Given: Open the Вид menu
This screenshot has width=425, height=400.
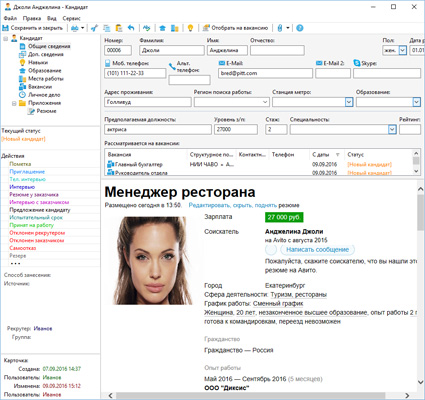Looking at the screenshot, I should 52,18.
